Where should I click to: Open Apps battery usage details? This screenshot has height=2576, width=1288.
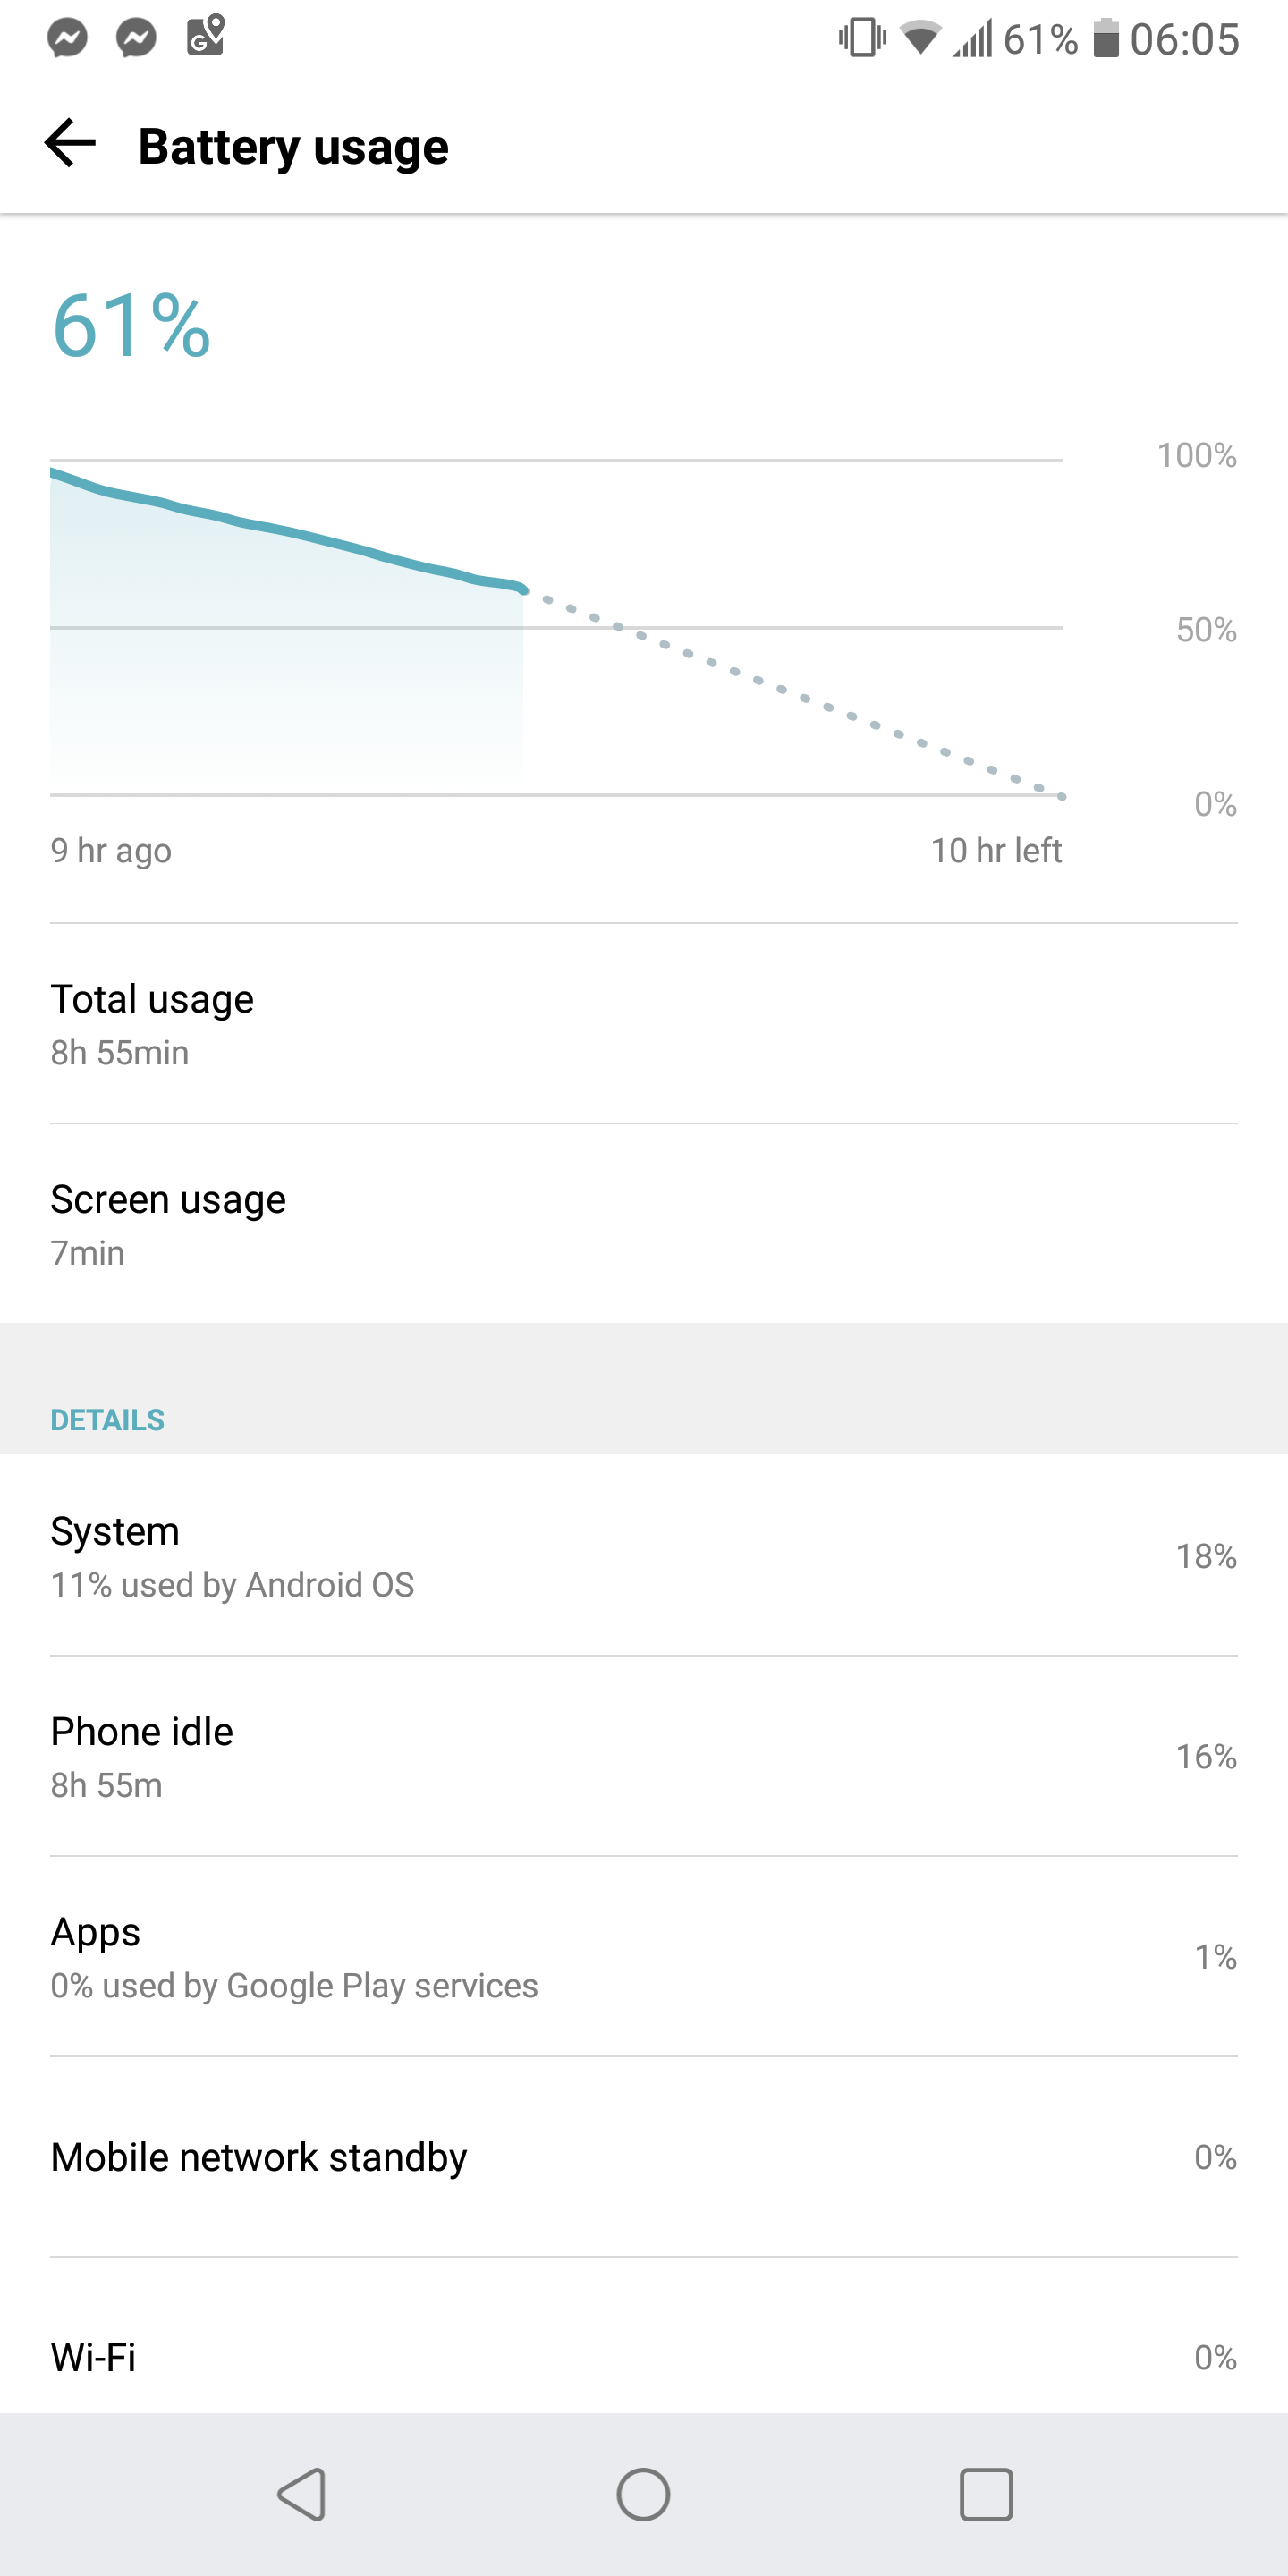click(x=644, y=1956)
